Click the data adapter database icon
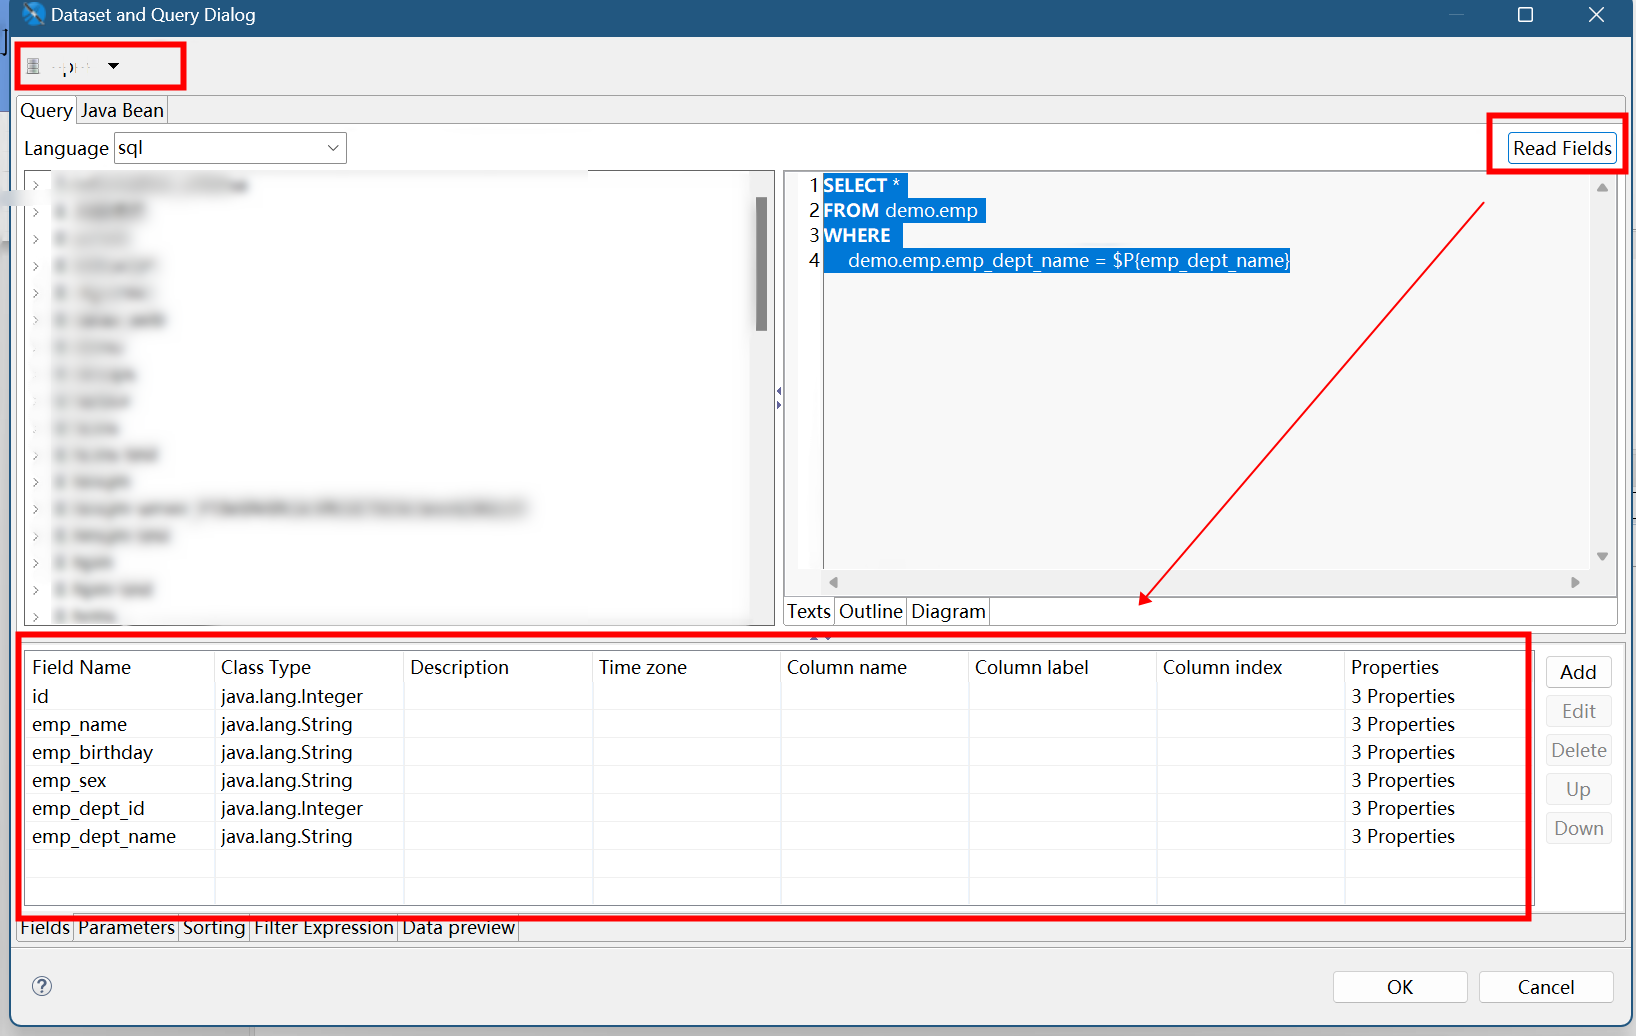 coord(33,66)
